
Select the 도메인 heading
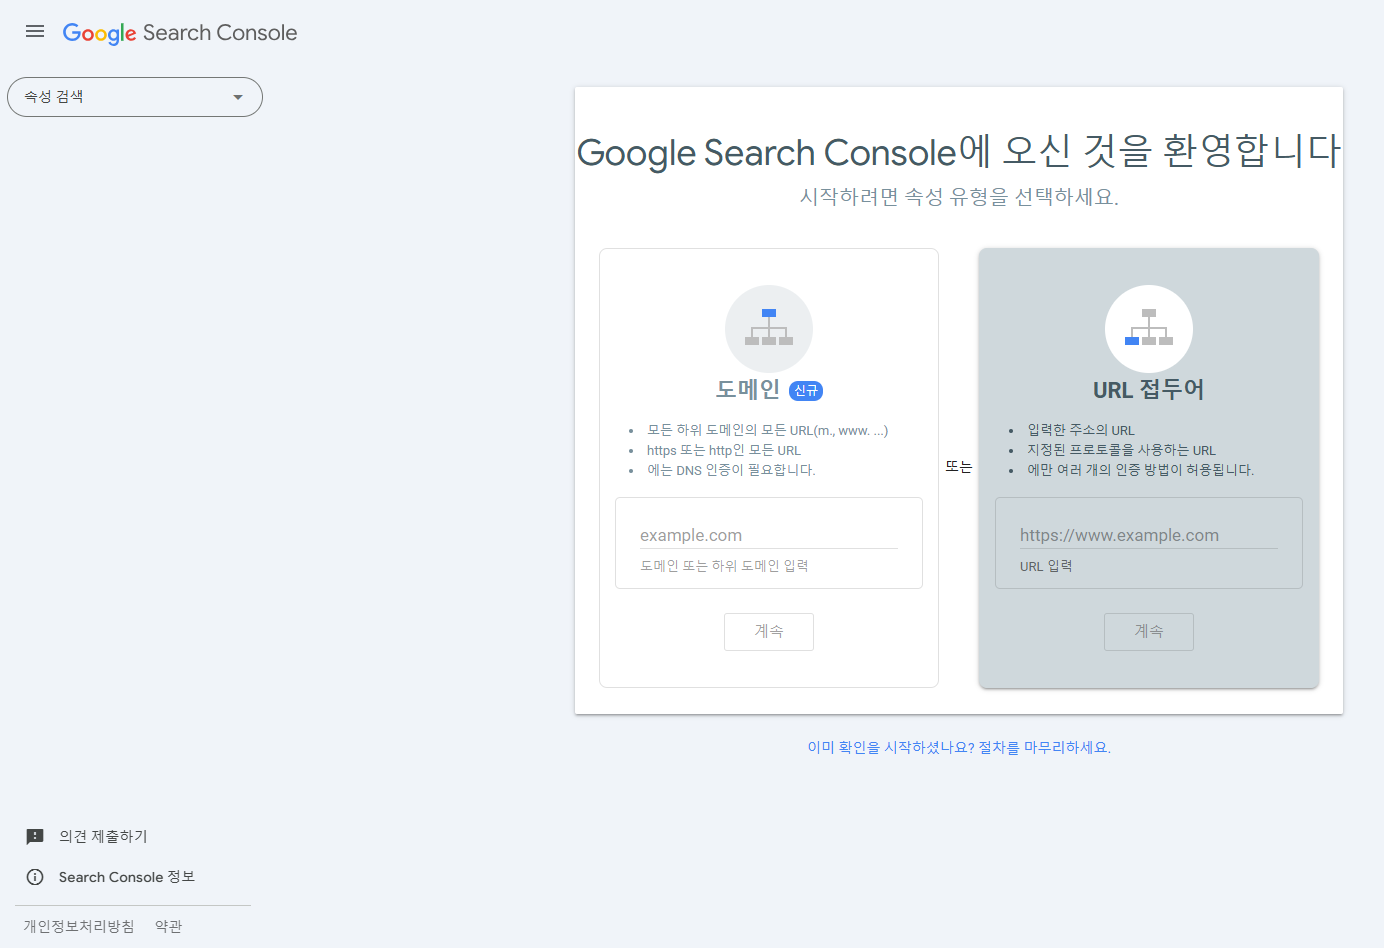pos(748,389)
